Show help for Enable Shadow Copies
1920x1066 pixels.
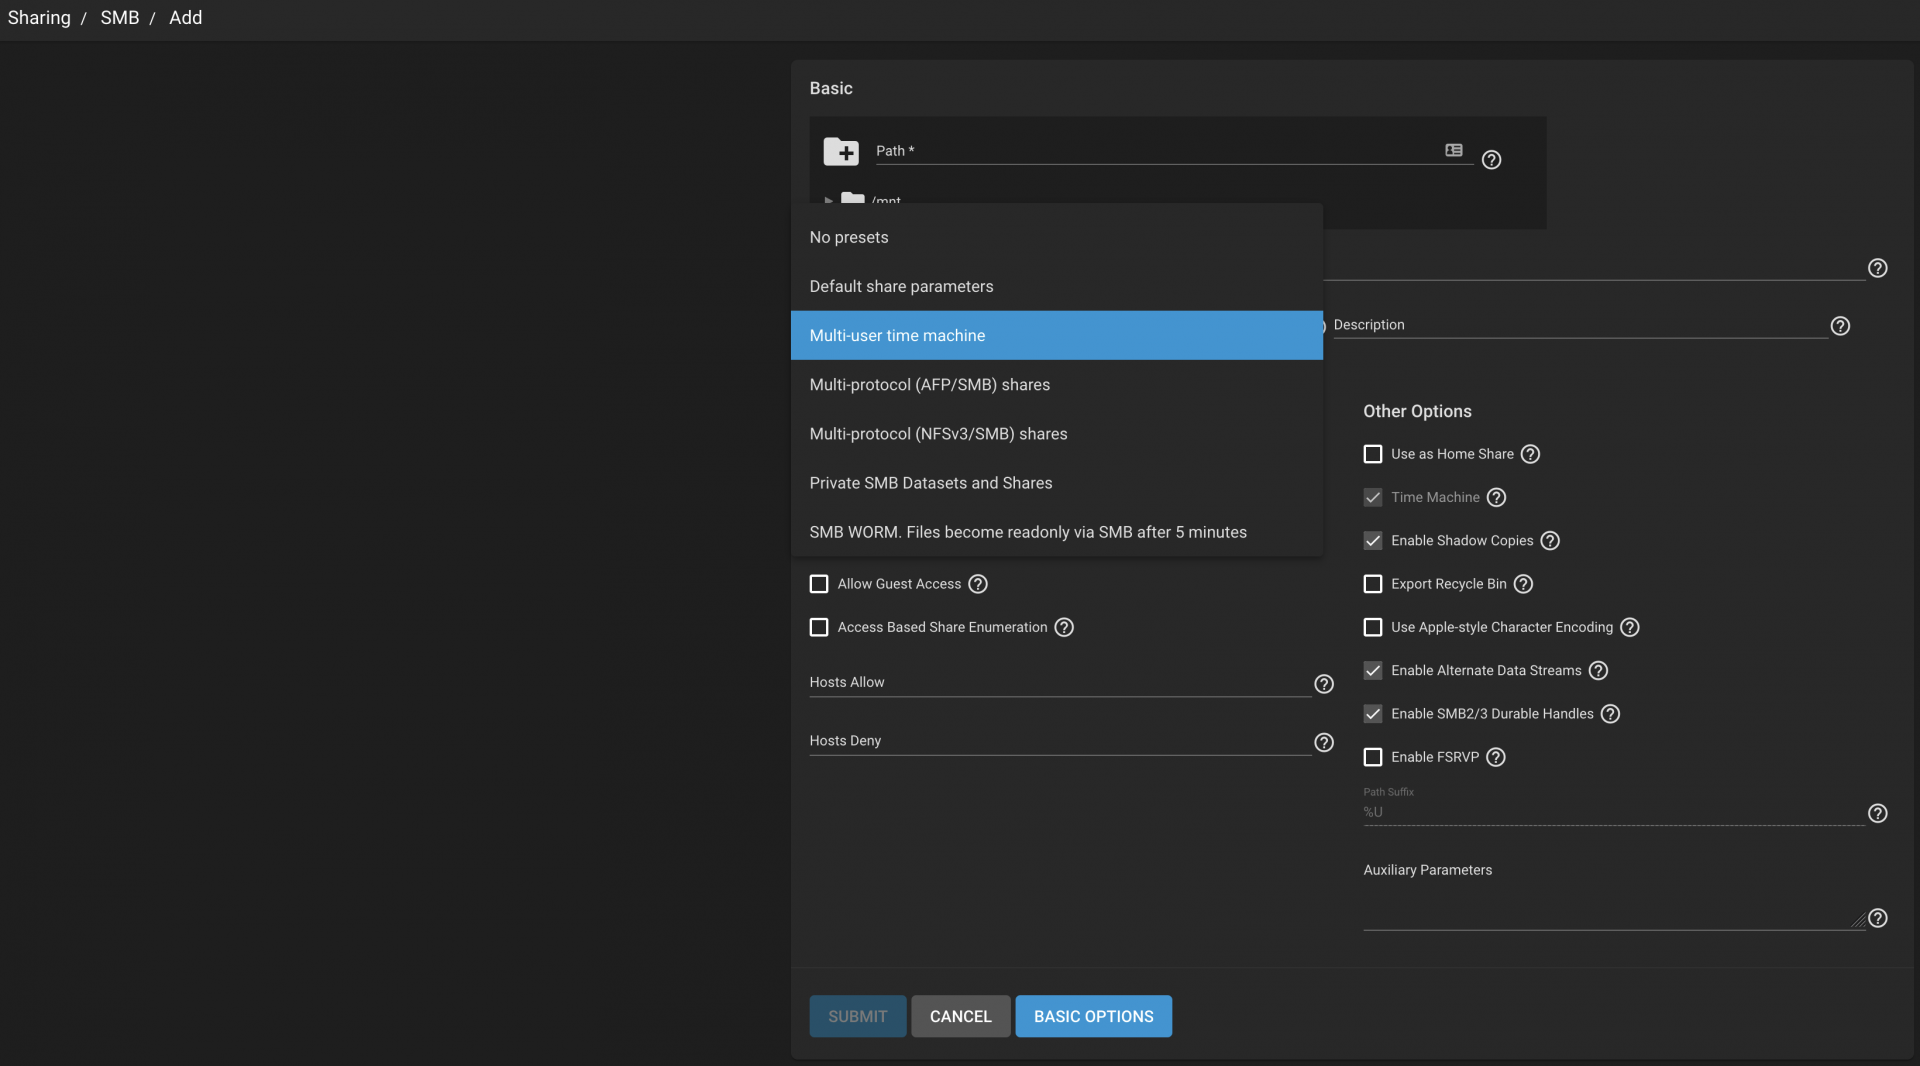[1550, 541]
